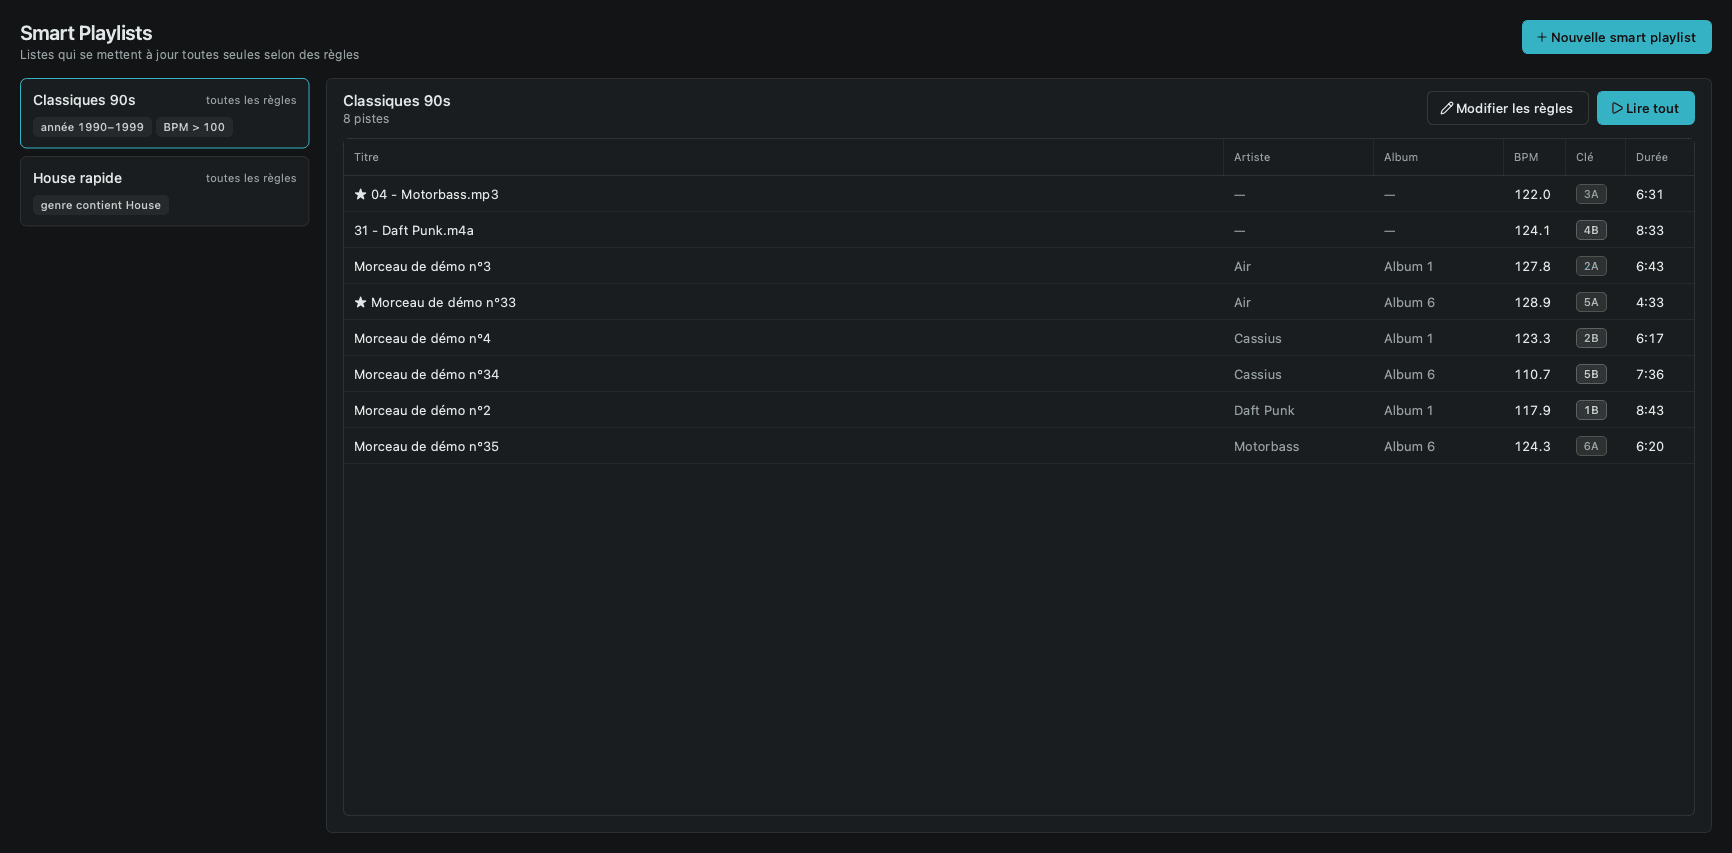Click the 1B key badge
The height and width of the screenshot is (853, 1732).
click(x=1591, y=410)
